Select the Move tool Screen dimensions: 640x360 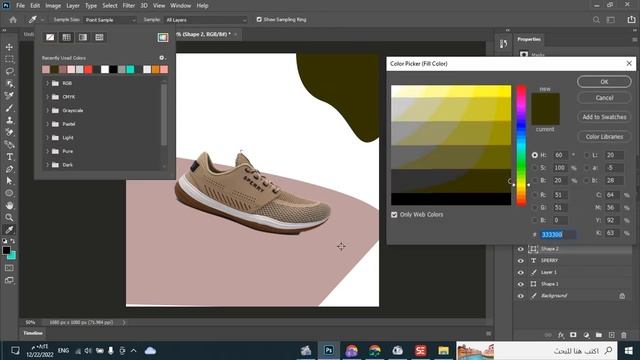point(9,47)
